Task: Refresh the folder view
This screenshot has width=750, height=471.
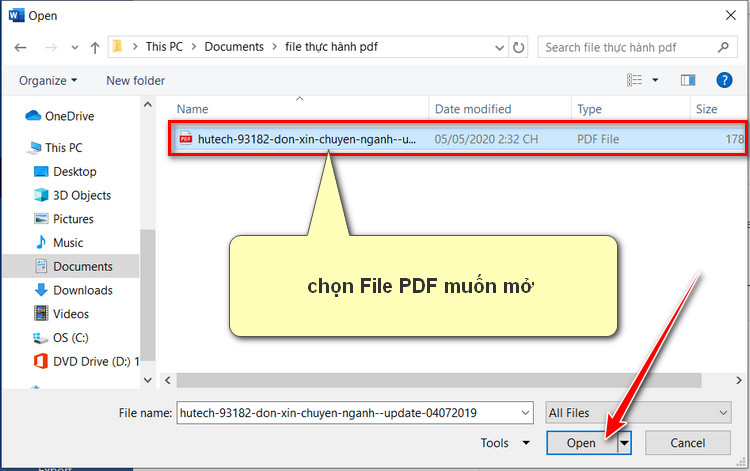Action: [518, 47]
